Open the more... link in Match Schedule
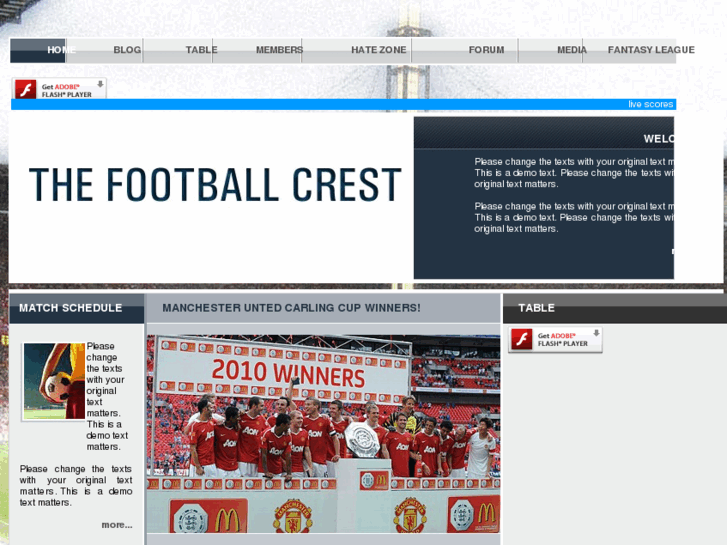The image size is (727, 545). point(117,525)
